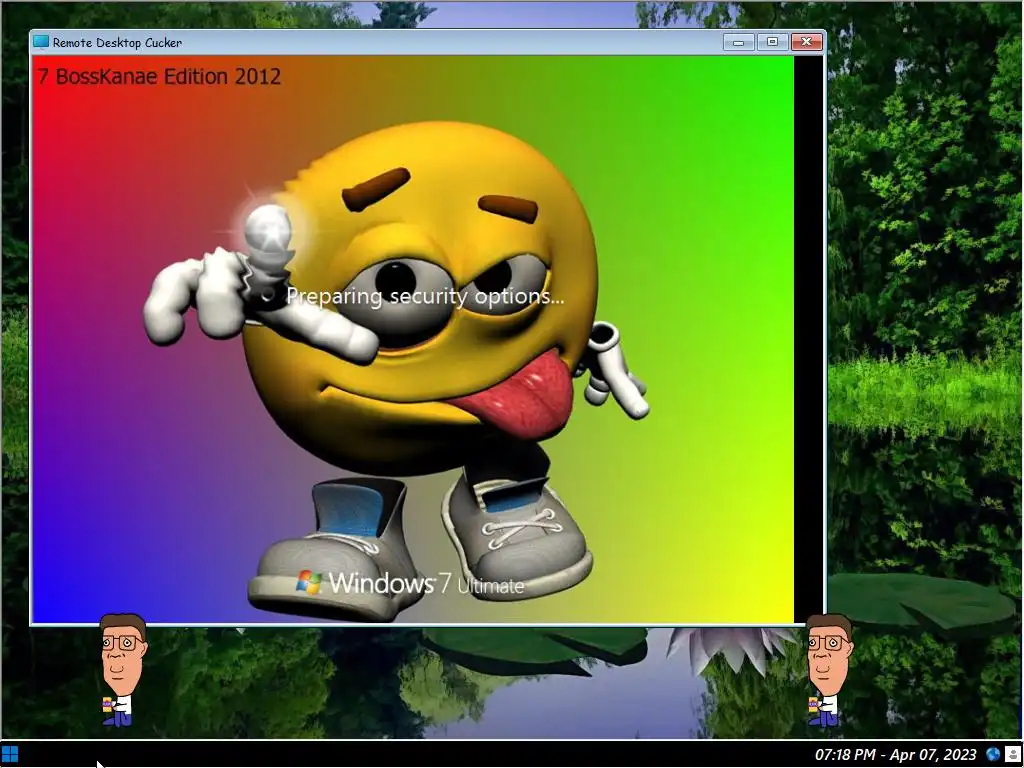Click the taskbar clock showing 07:18 PM
This screenshot has width=1024, height=768.
pyautogui.click(x=895, y=755)
